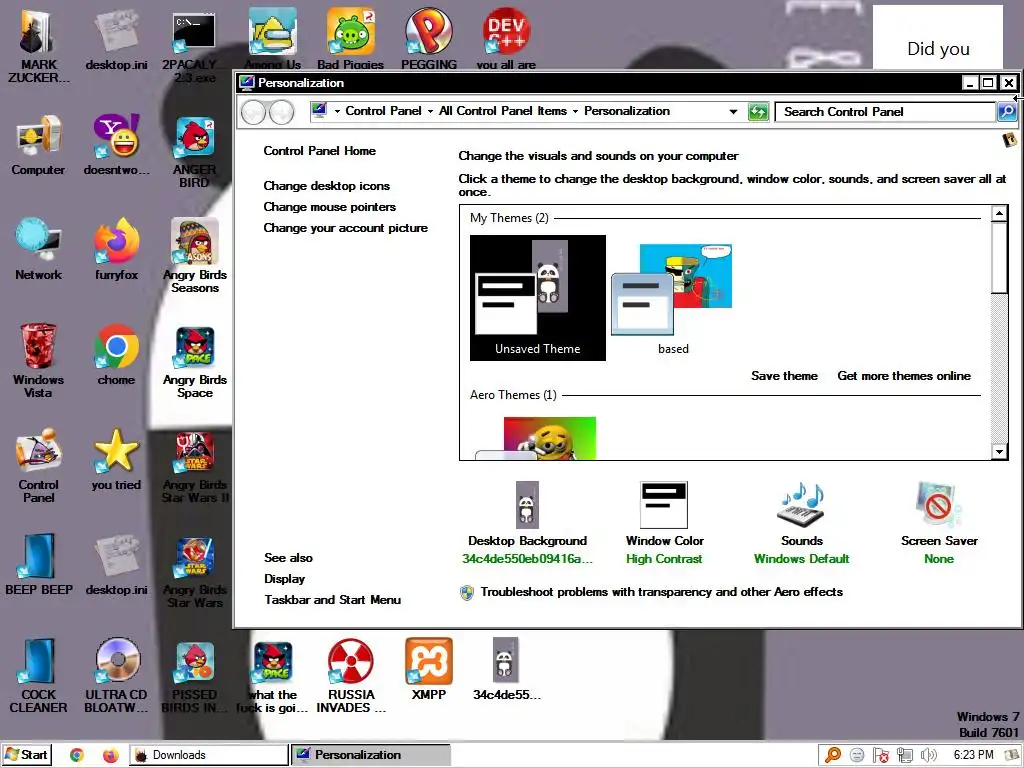Image resolution: width=1024 pixels, height=768 pixels.
Task: Select the 2PACALY 2.3.exe desktop icon
Action: tap(195, 46)
